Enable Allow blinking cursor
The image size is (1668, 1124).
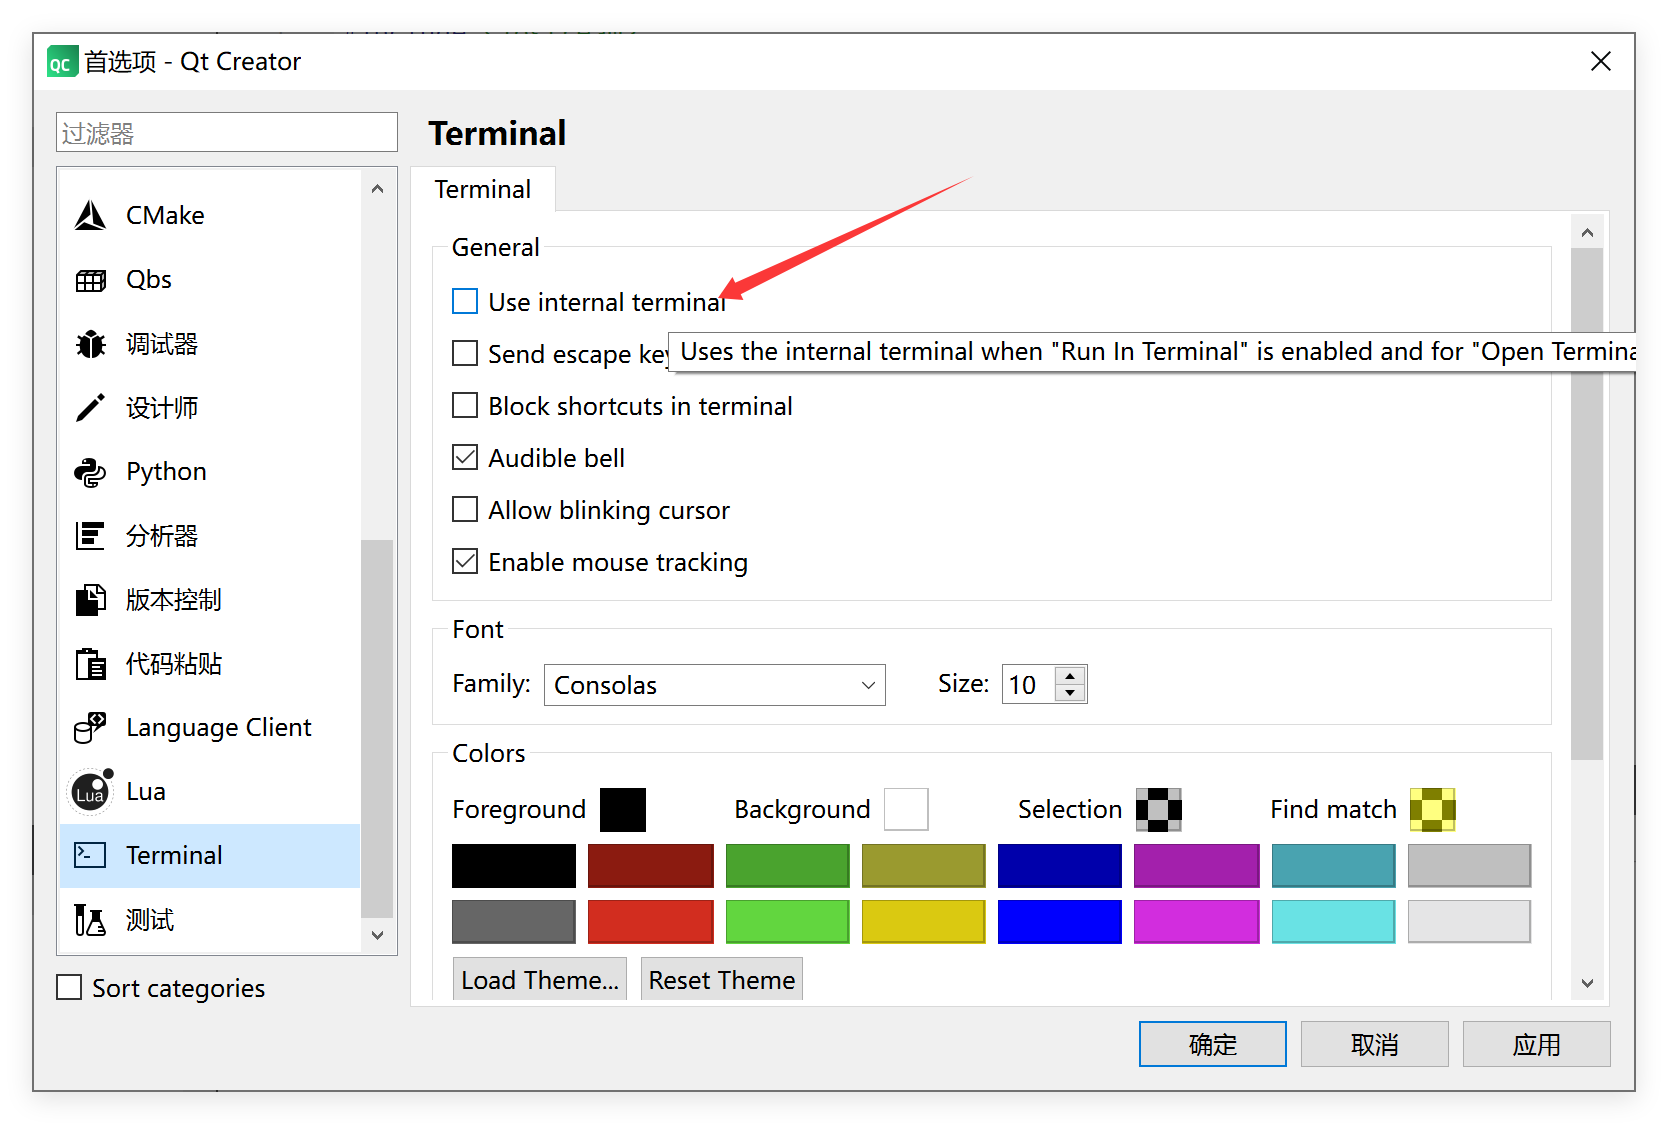click(x=465, y=509)
